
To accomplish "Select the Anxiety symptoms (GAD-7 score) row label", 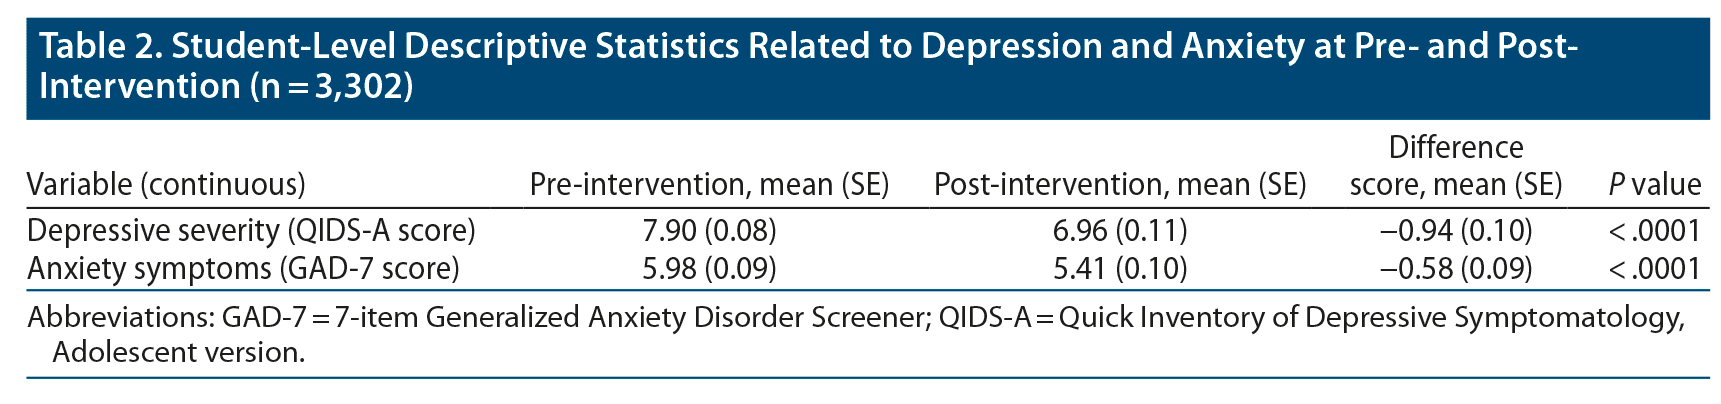I will click(x=243, y=269).
